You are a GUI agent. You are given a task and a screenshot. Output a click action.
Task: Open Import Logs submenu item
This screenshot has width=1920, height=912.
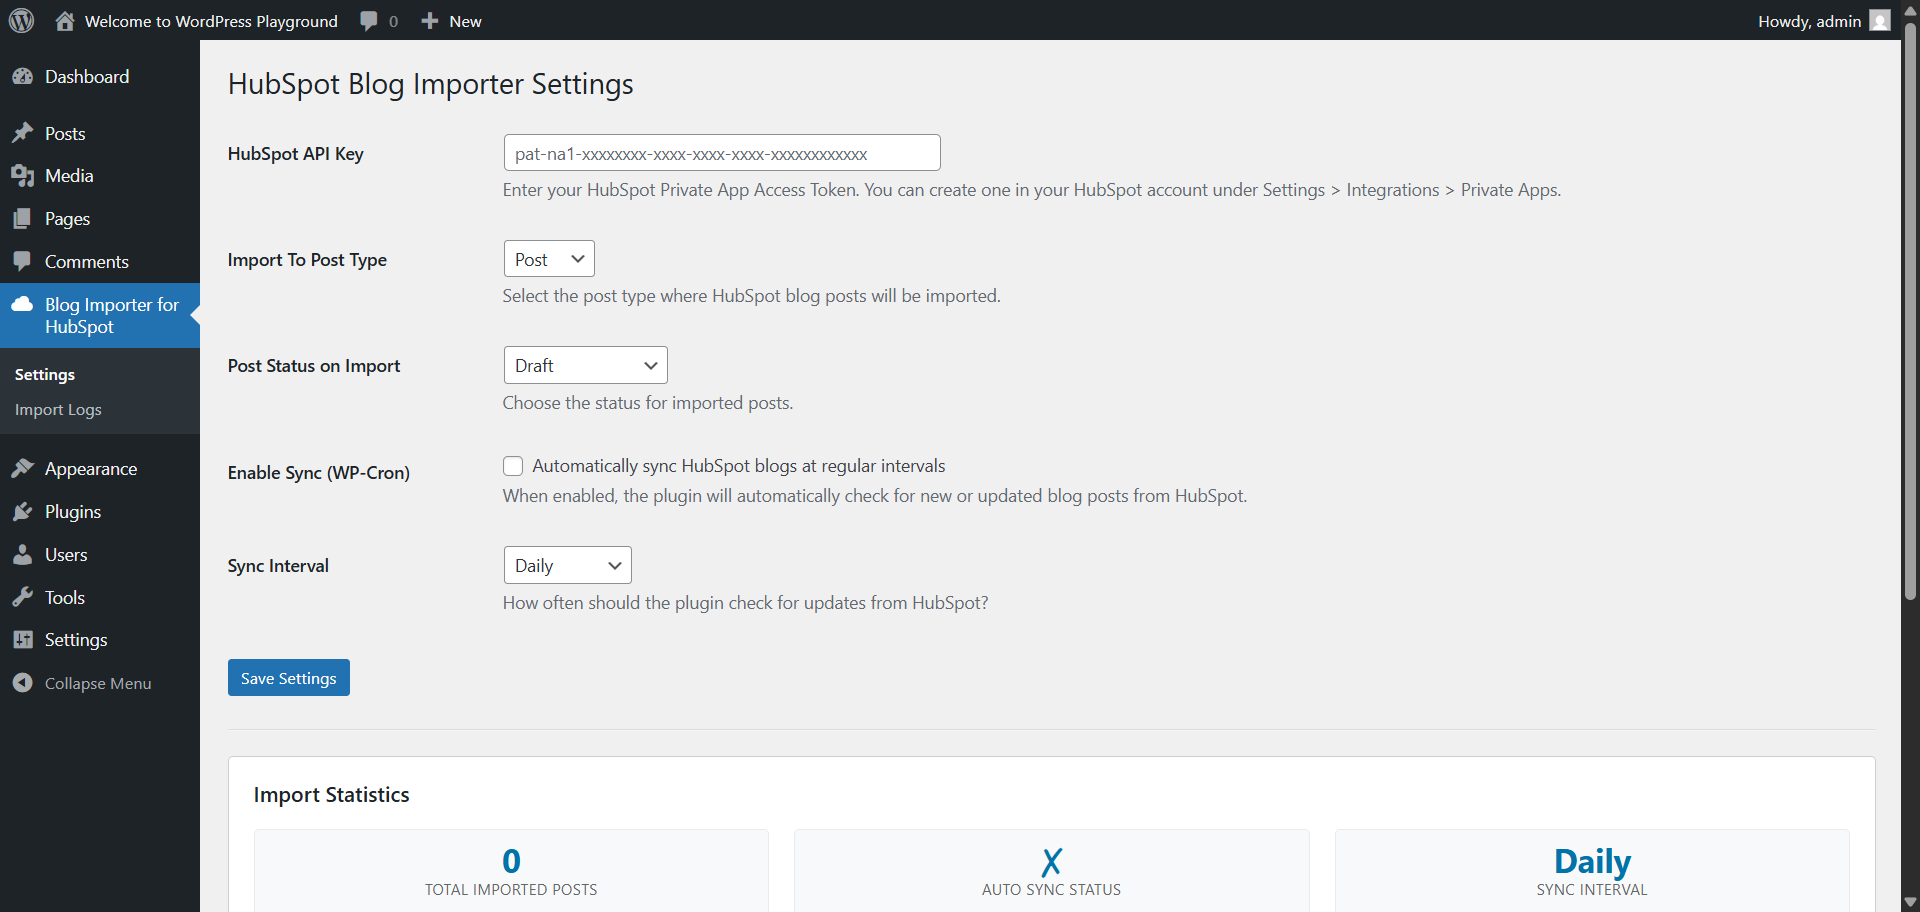[x=58, y=410]
